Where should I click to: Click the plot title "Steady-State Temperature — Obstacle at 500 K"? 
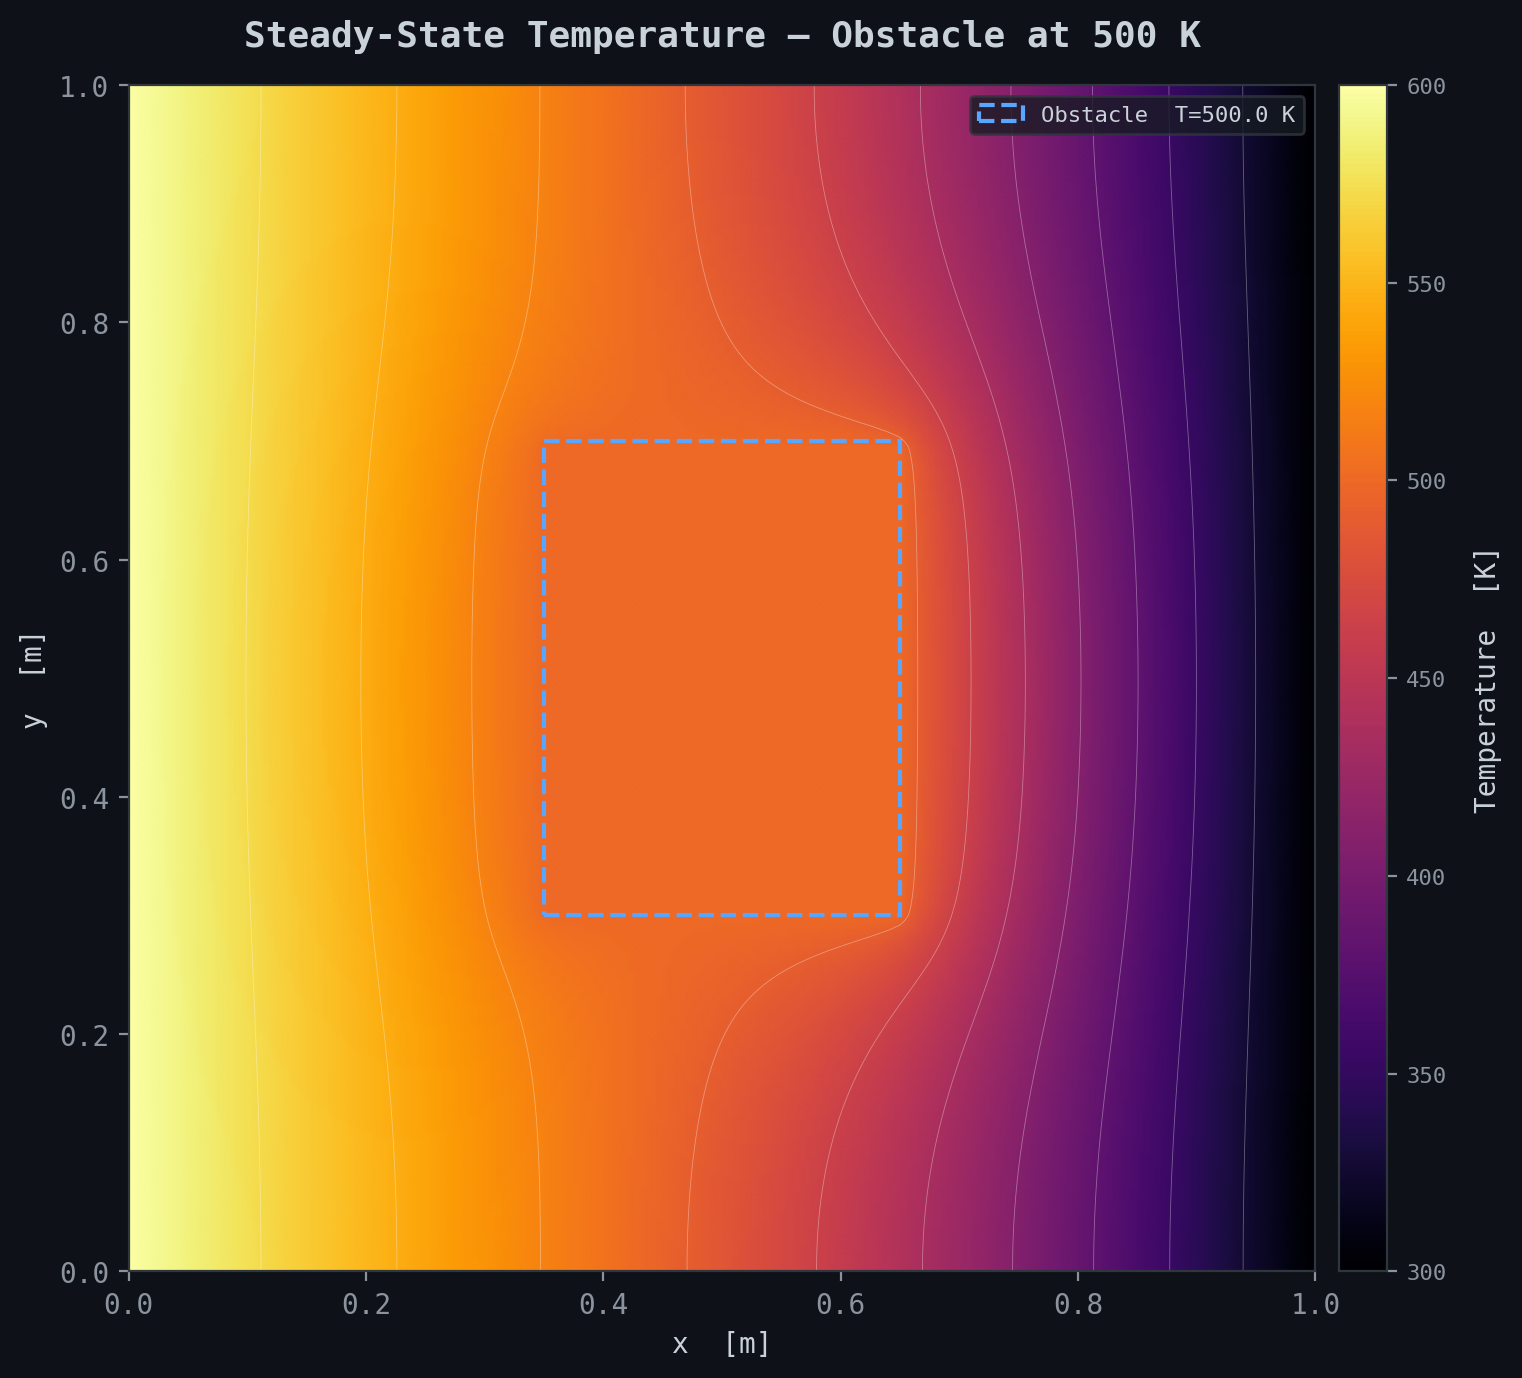pos(722,35)
